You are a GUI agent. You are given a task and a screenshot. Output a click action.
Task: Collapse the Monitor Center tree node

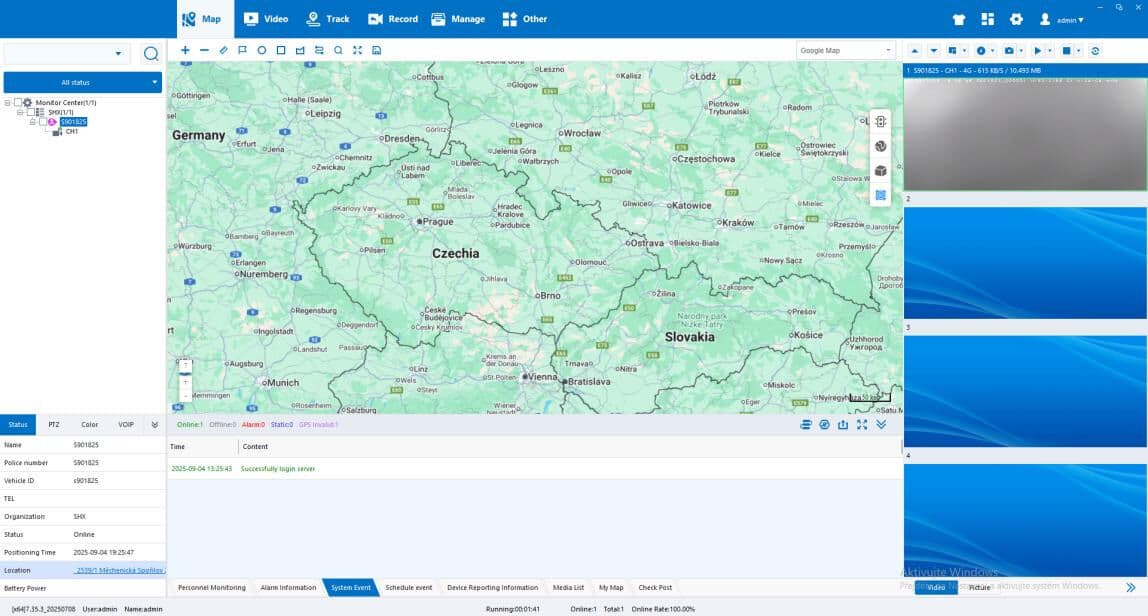pos(8,103)
